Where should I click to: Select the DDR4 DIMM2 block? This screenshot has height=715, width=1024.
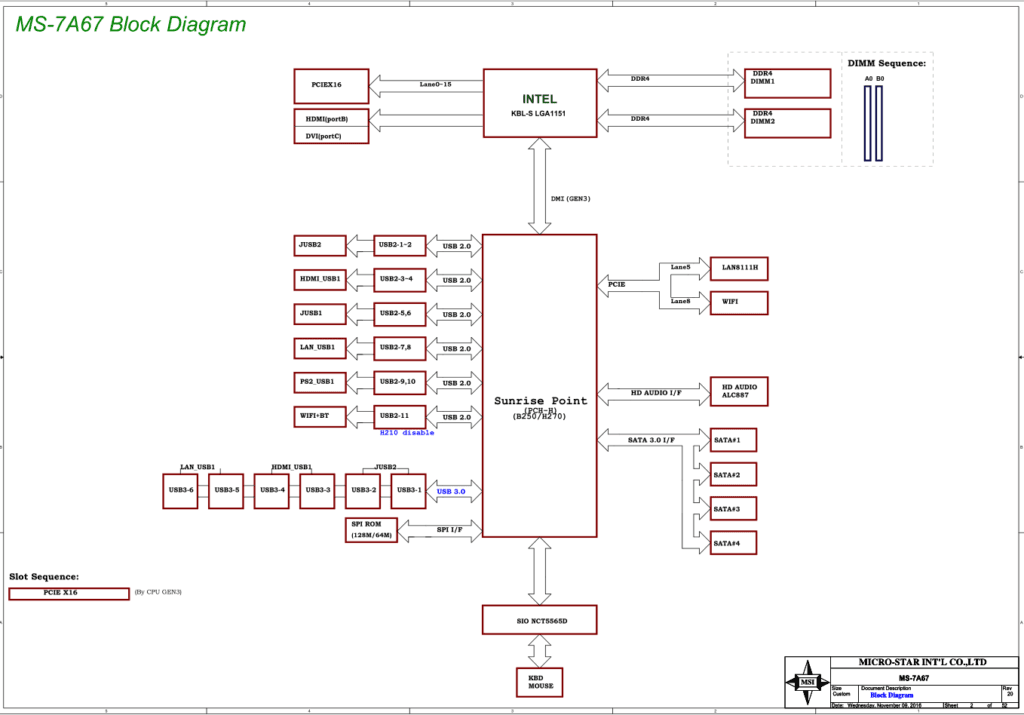pyautogui.click(x=788, y=123)
